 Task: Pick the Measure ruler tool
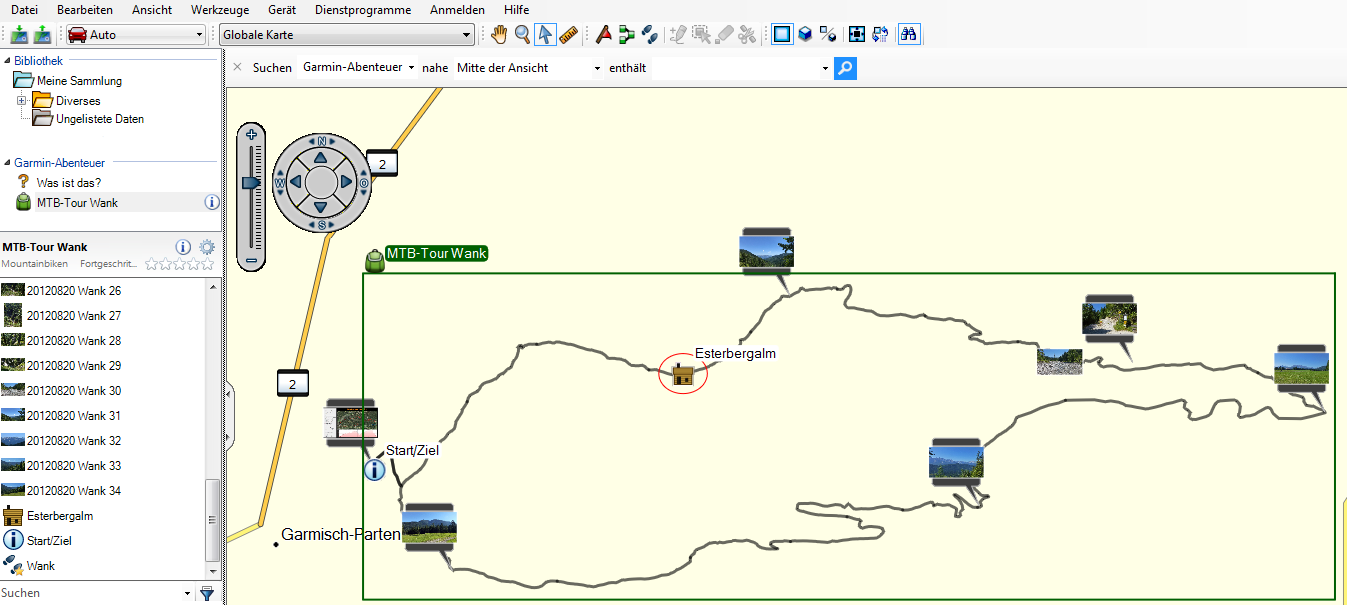(568, 35)
